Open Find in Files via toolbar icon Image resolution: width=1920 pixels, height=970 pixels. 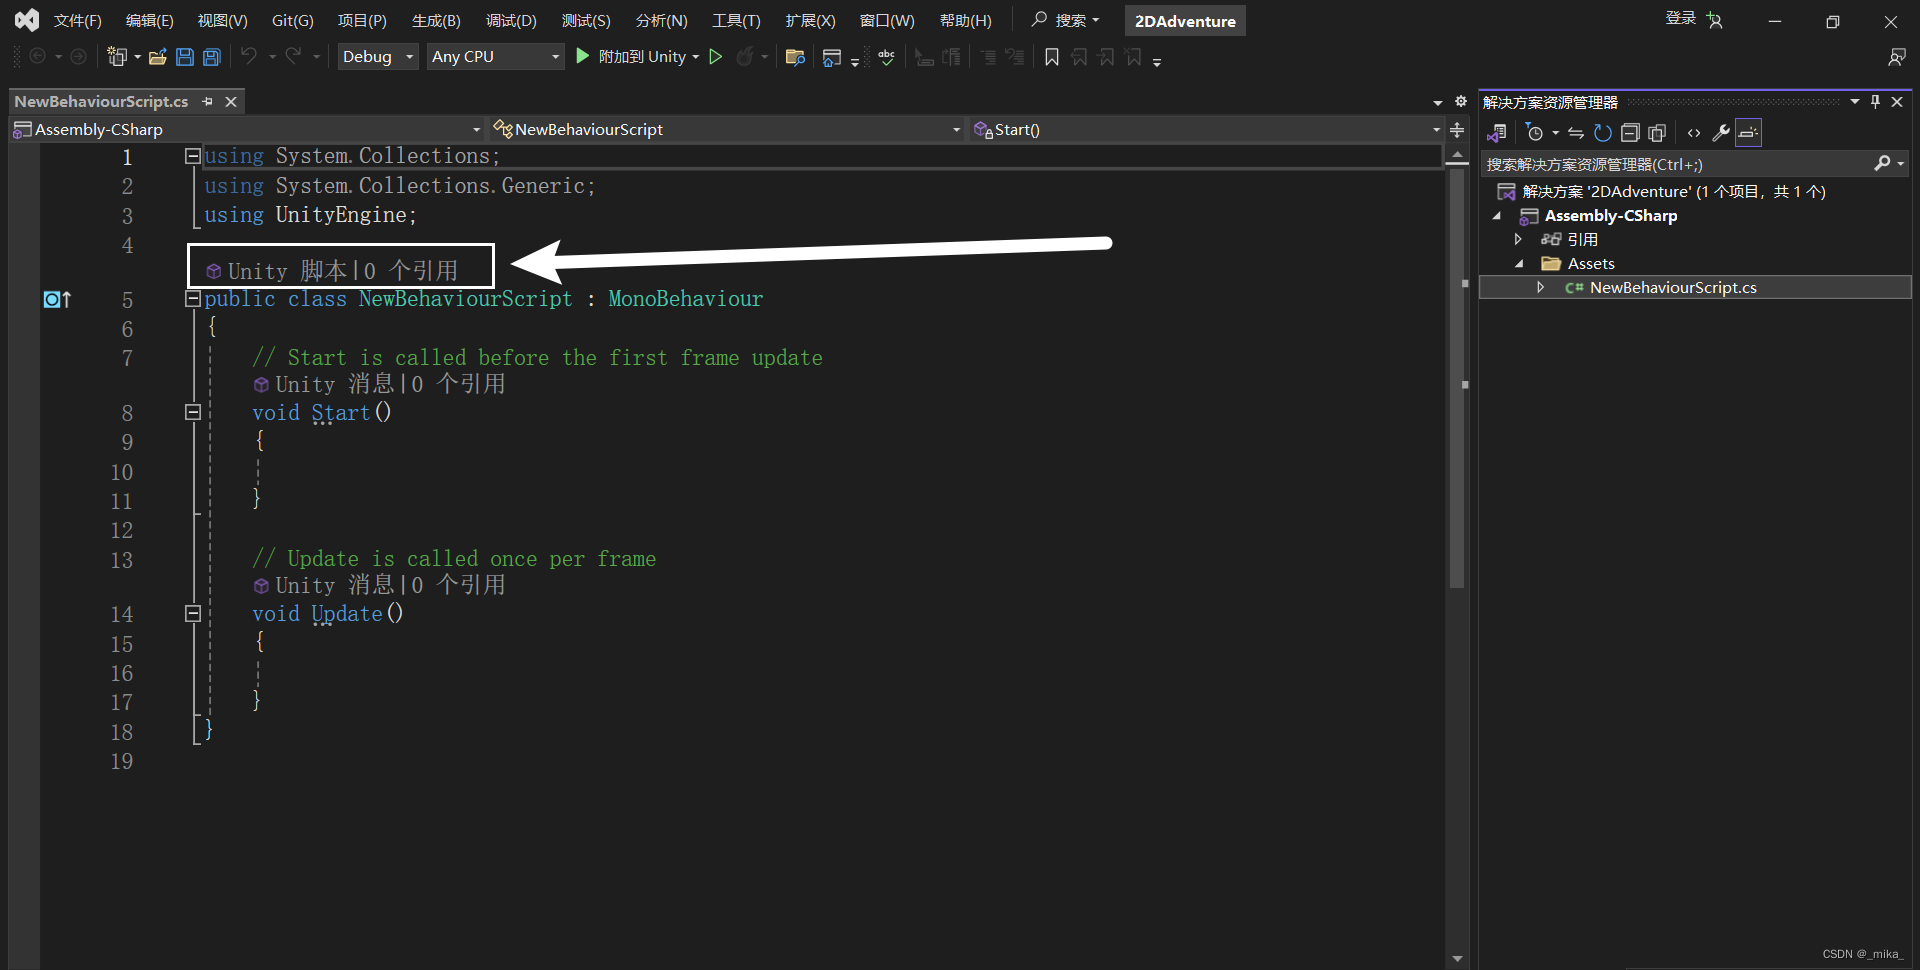tap(795, 56)
